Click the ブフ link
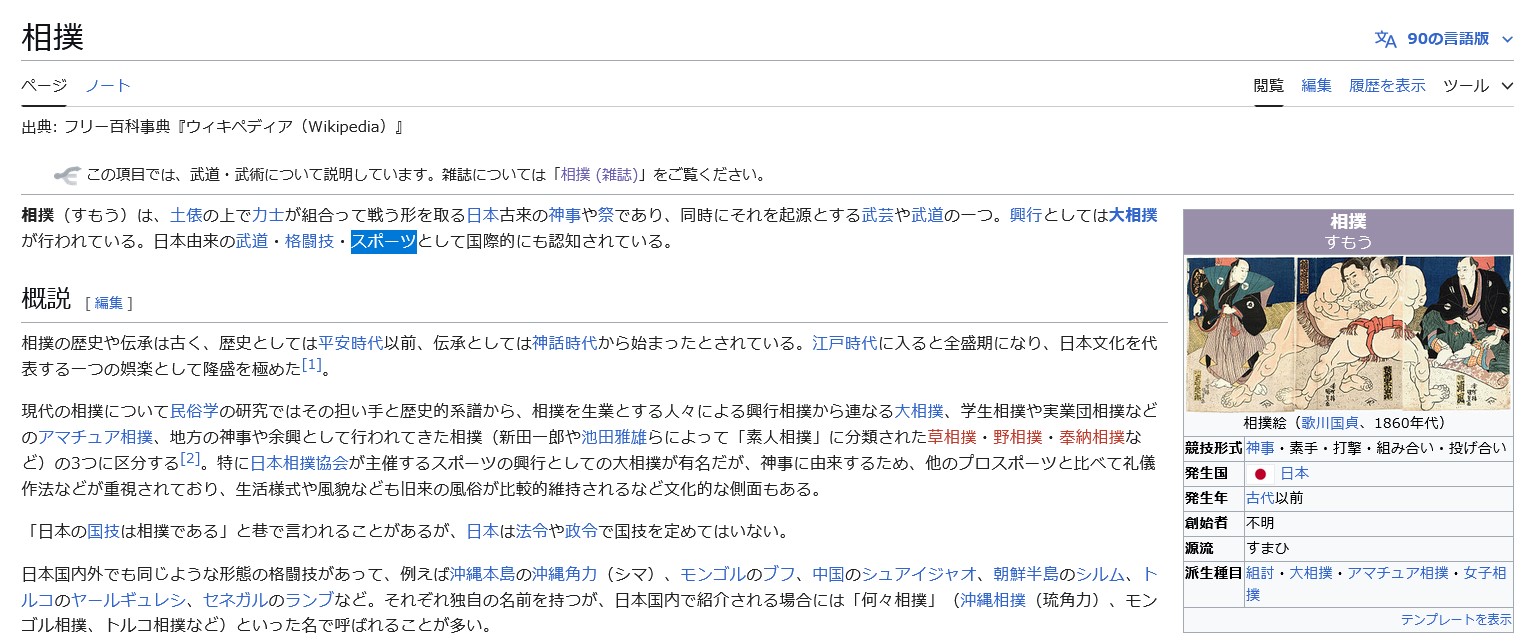 point(779,574)
